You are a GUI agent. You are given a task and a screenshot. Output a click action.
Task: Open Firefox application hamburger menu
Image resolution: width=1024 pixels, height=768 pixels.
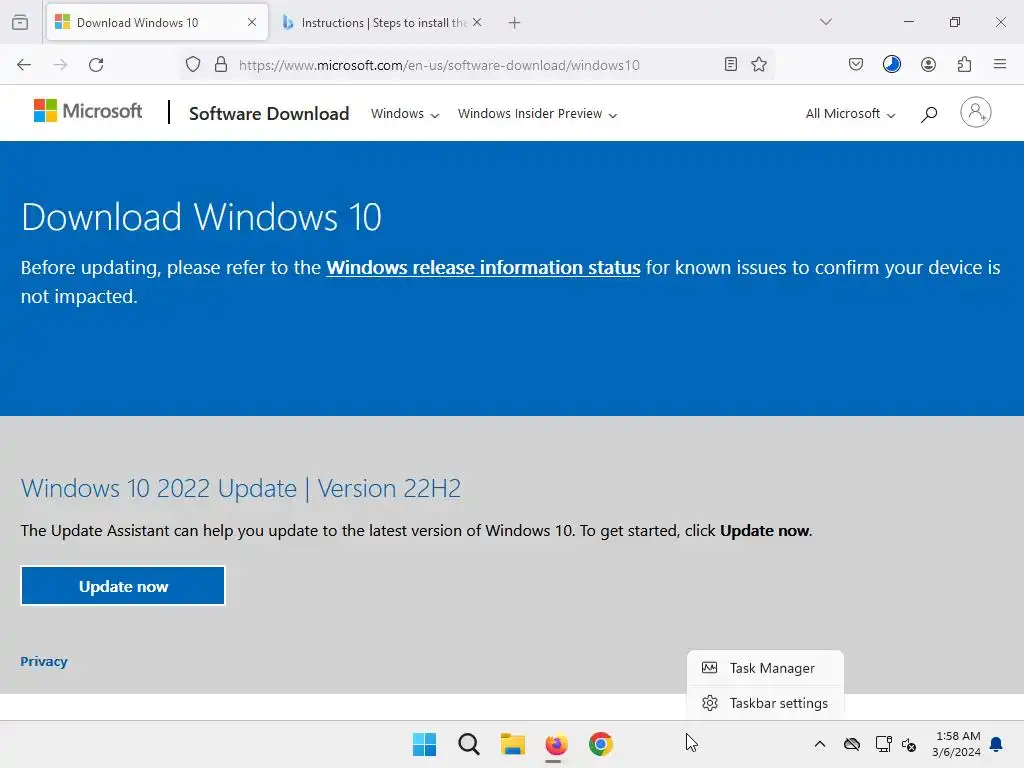1000,64
